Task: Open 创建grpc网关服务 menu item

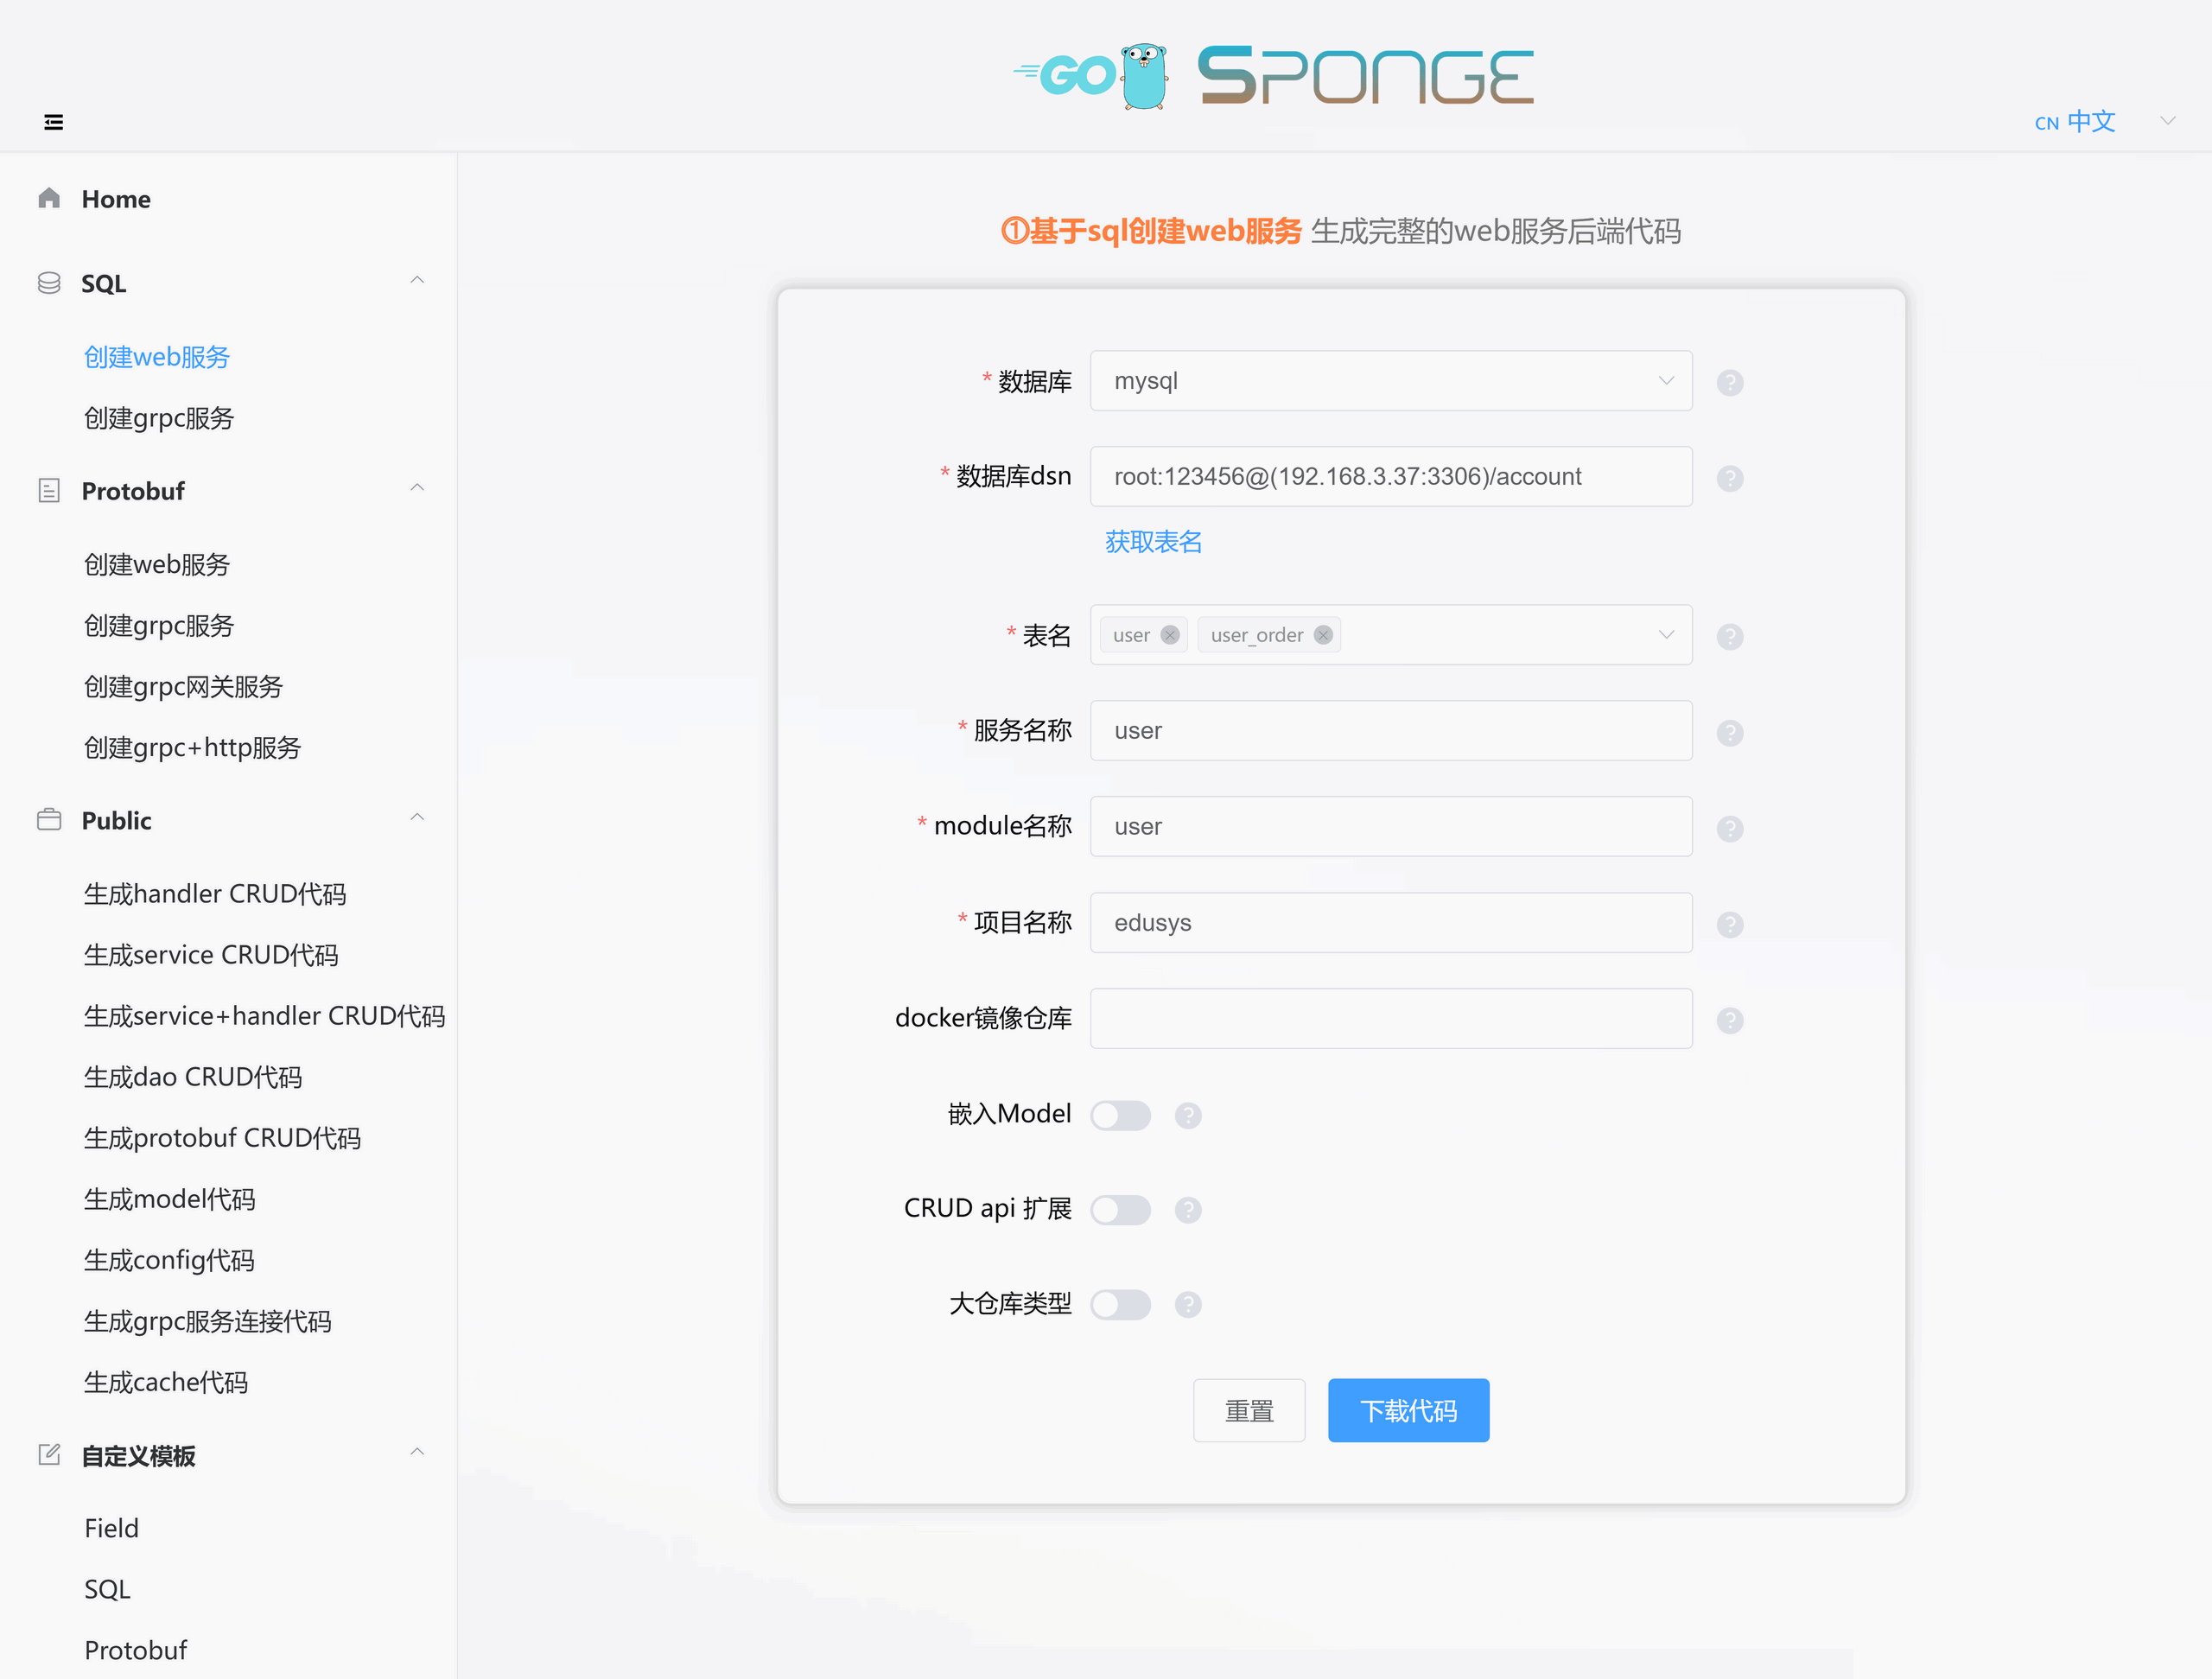Action: 184,686
